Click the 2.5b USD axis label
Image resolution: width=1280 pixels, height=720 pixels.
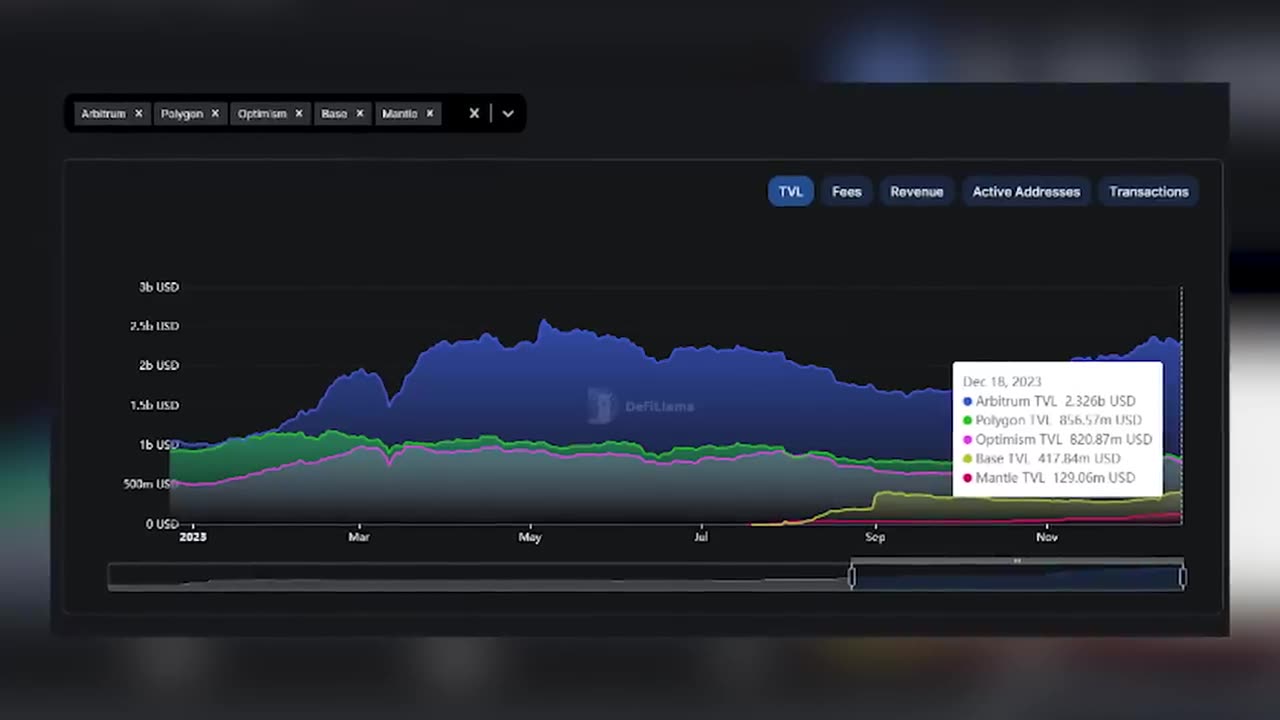coord(154,326)
